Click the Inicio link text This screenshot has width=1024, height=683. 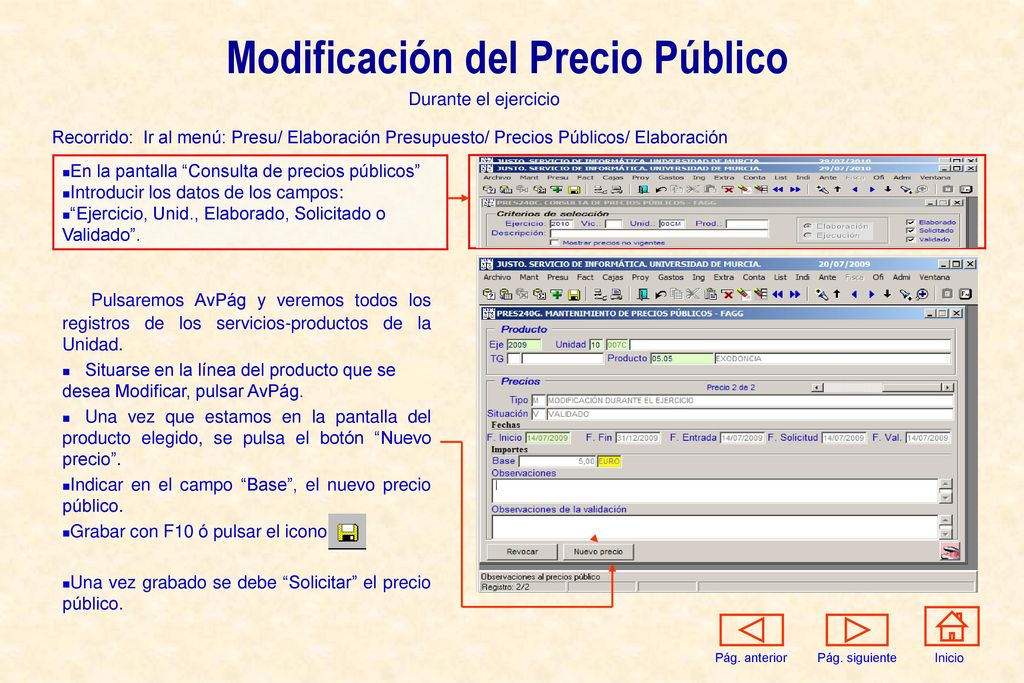949,658
